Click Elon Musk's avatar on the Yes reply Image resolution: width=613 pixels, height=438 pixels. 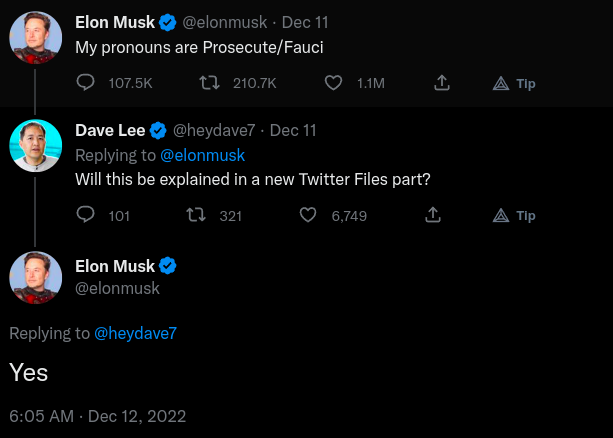(x=36, y=277)
